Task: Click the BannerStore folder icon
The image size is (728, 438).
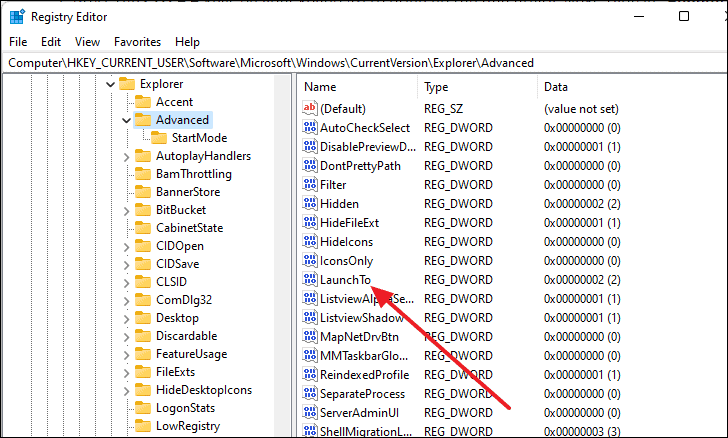Action: pos(143,192)
